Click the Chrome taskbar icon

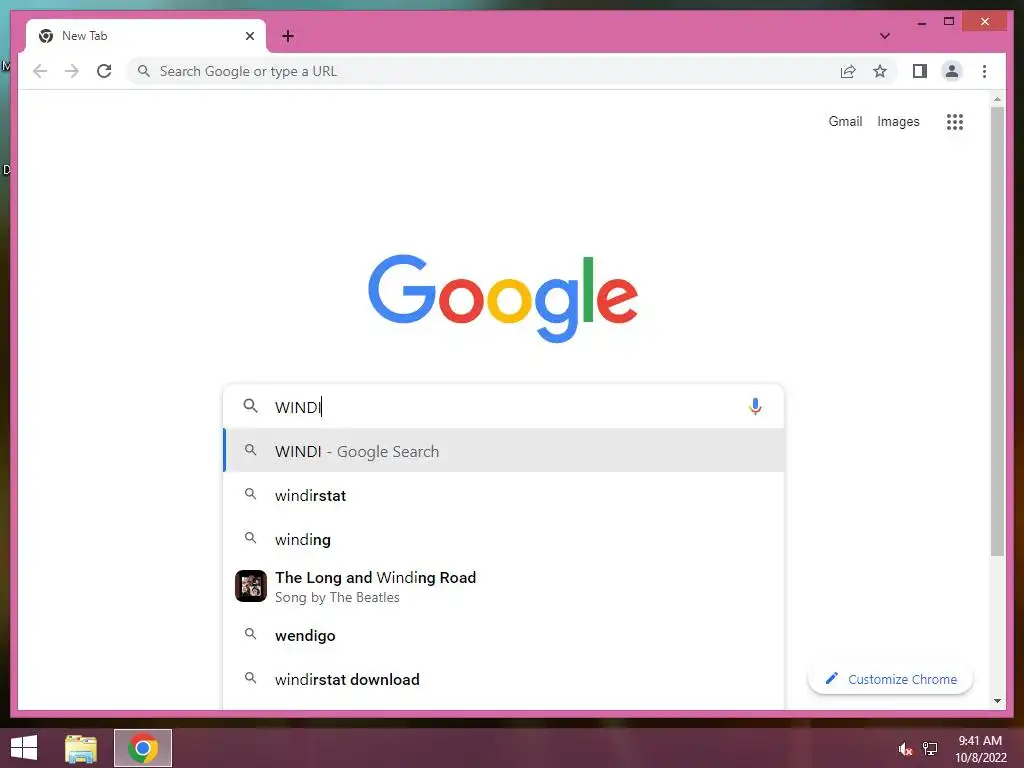coord(143,748)
